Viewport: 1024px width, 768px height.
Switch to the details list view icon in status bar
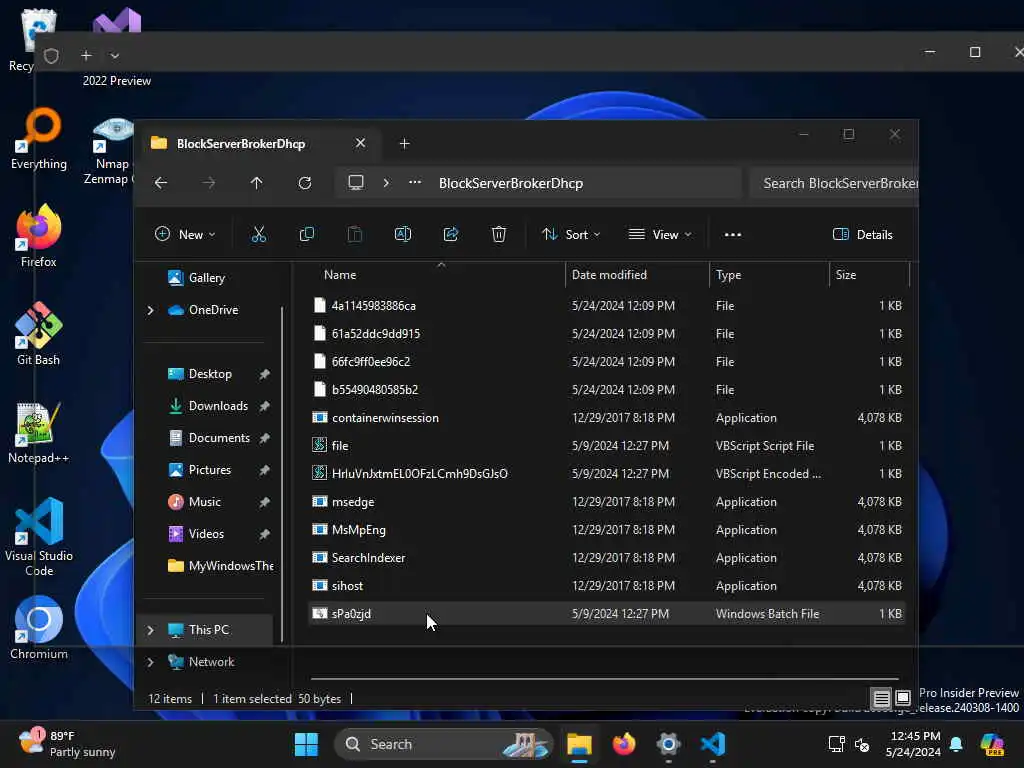(x=881, y=698)
